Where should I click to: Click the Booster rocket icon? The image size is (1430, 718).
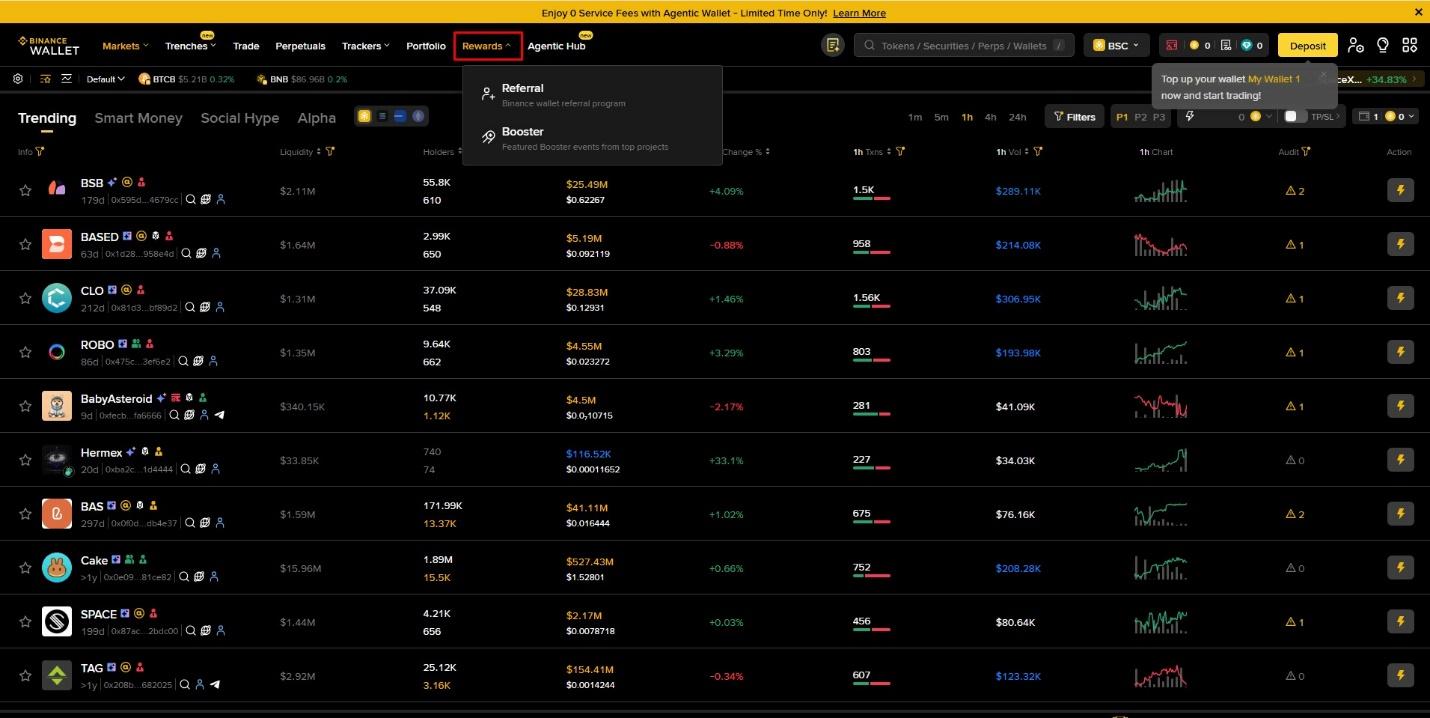click(x=488, y=137)
